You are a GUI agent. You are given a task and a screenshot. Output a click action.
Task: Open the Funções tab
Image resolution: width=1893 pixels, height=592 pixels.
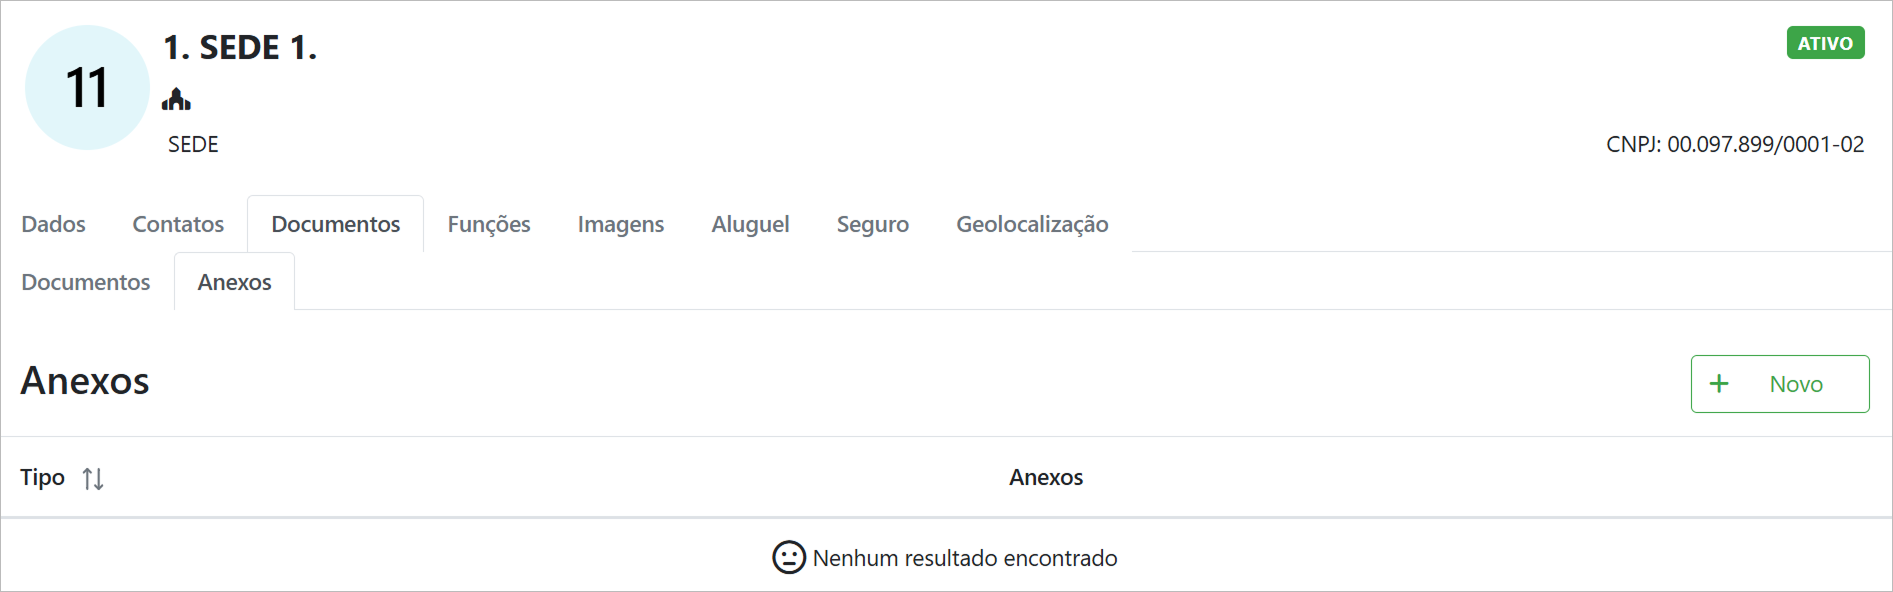(489, 224)
